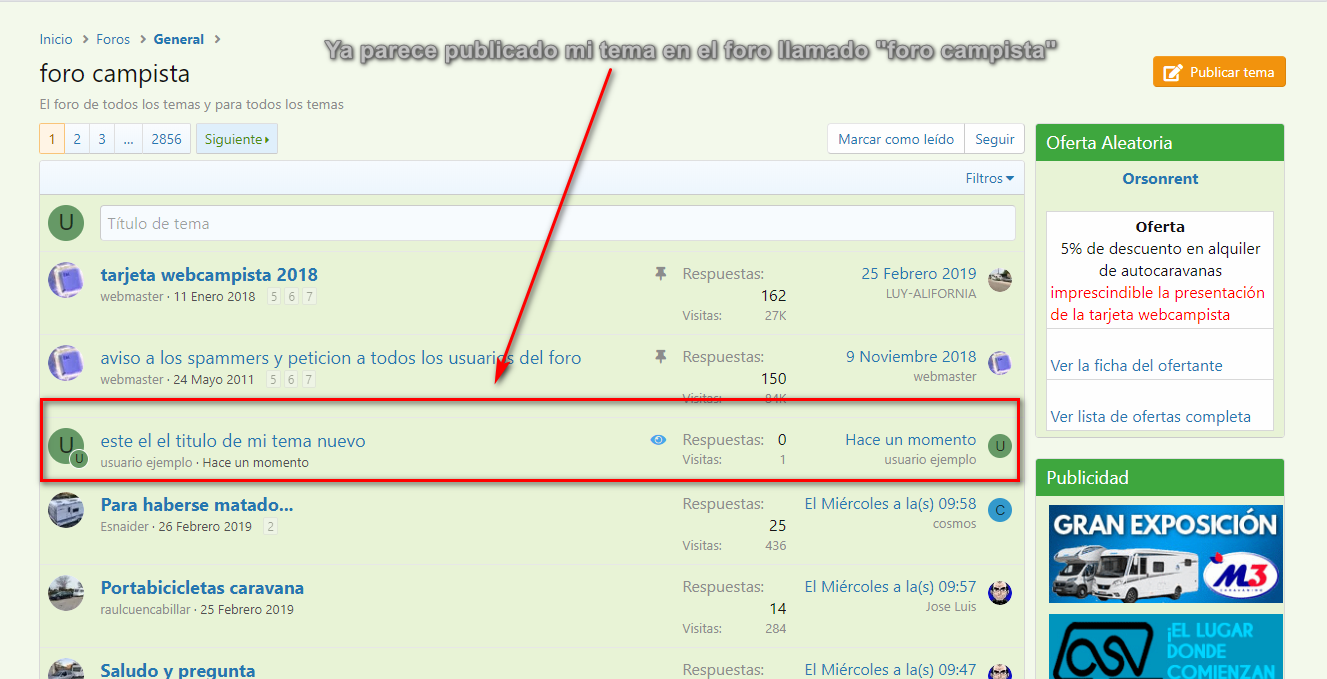Open raulcuencabillar author profile link
The height and width of the screenshot is (679, 1327).
[145, 609]
